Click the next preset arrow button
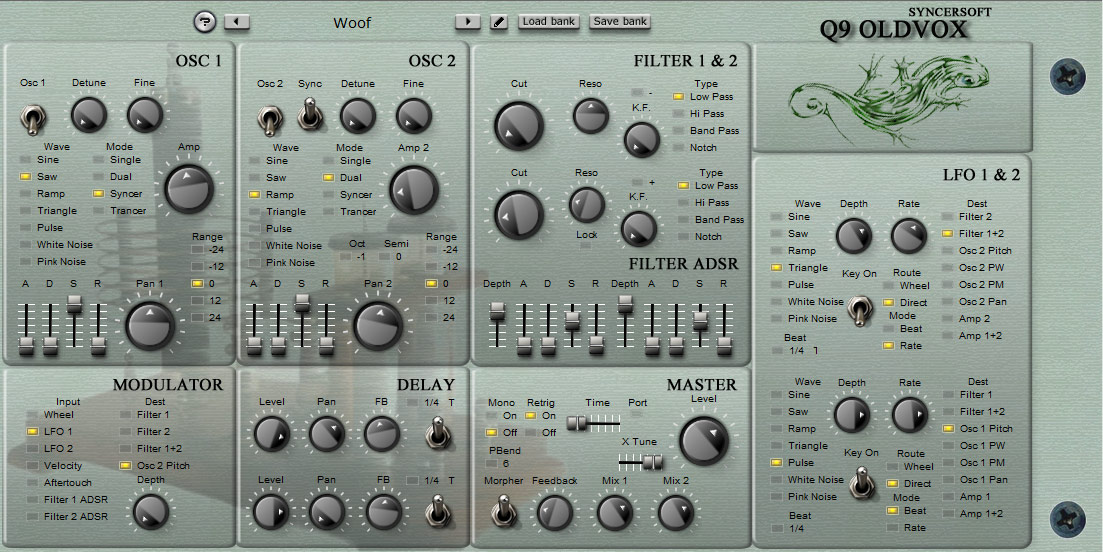 coord(468,22)
